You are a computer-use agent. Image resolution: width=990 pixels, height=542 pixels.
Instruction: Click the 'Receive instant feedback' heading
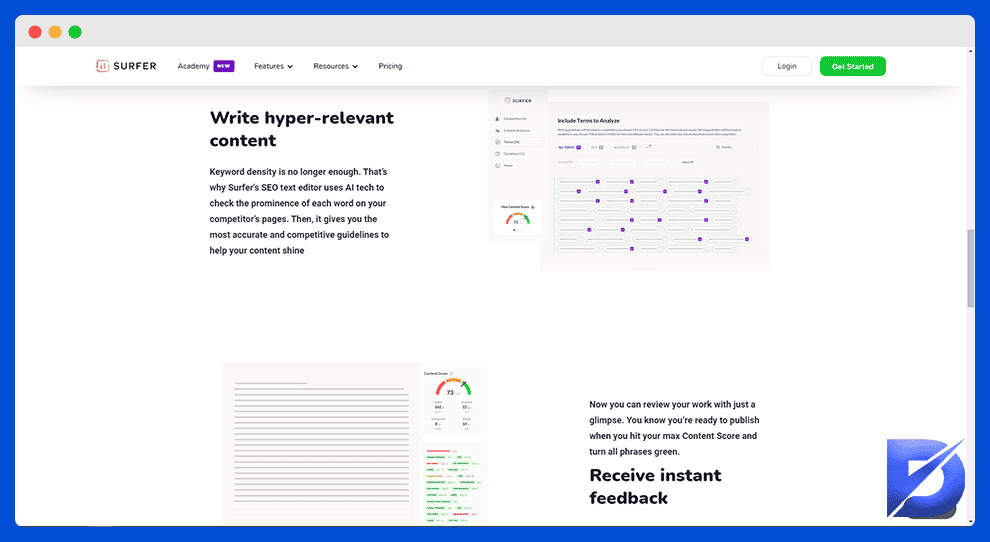pyautogui.click(x=655, y=486)
